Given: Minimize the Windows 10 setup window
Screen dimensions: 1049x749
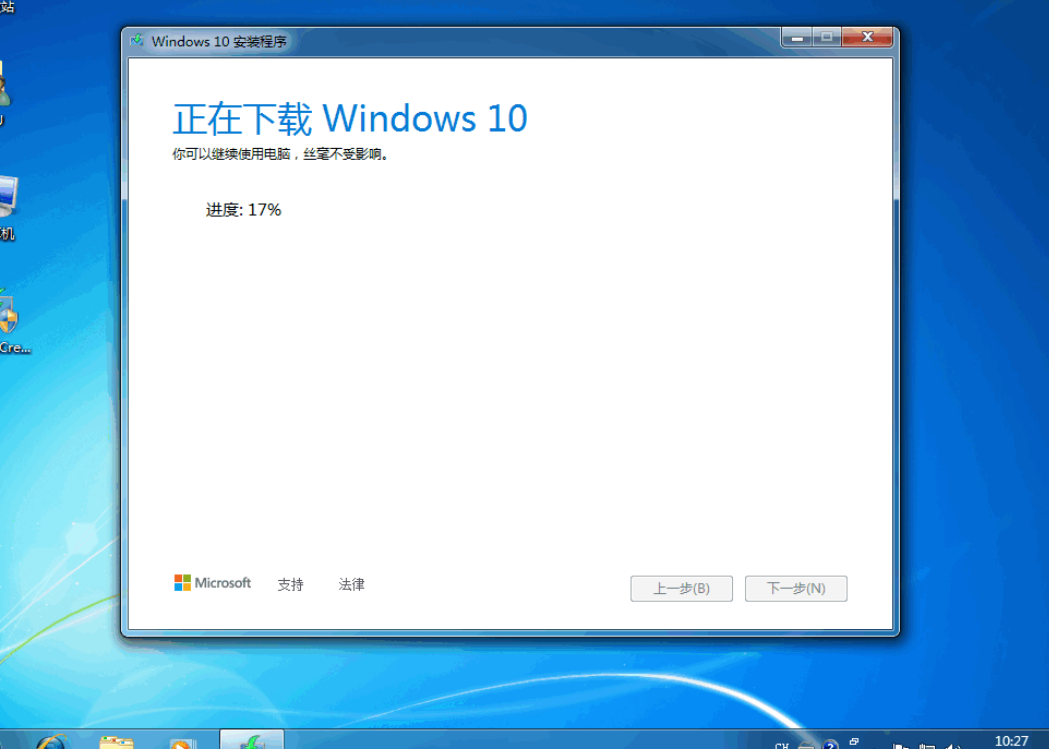Looking at the screenshot, I should 797,37.
